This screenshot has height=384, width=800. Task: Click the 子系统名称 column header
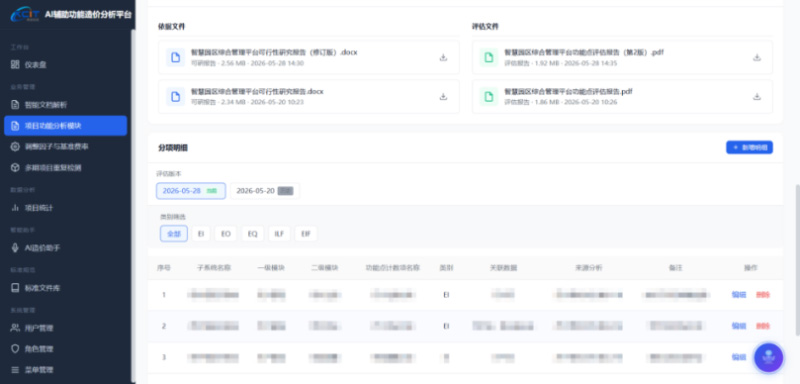click(214, 267)
